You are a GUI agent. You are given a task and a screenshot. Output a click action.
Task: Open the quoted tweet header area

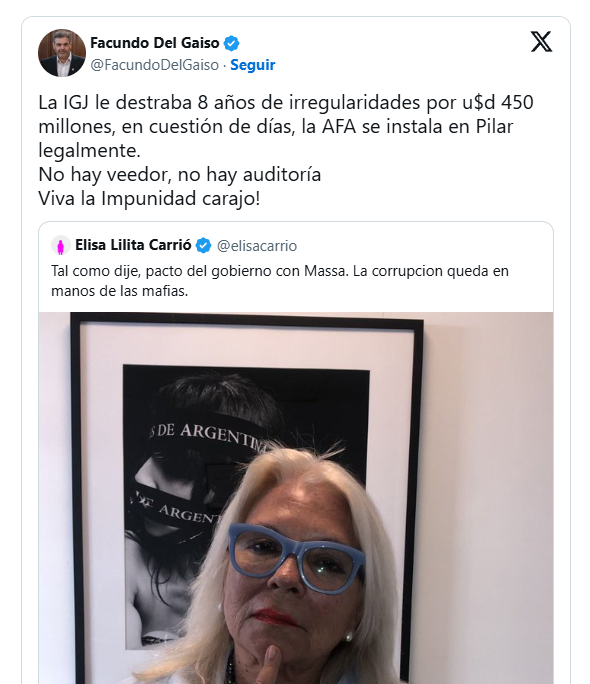click(296, 246)
